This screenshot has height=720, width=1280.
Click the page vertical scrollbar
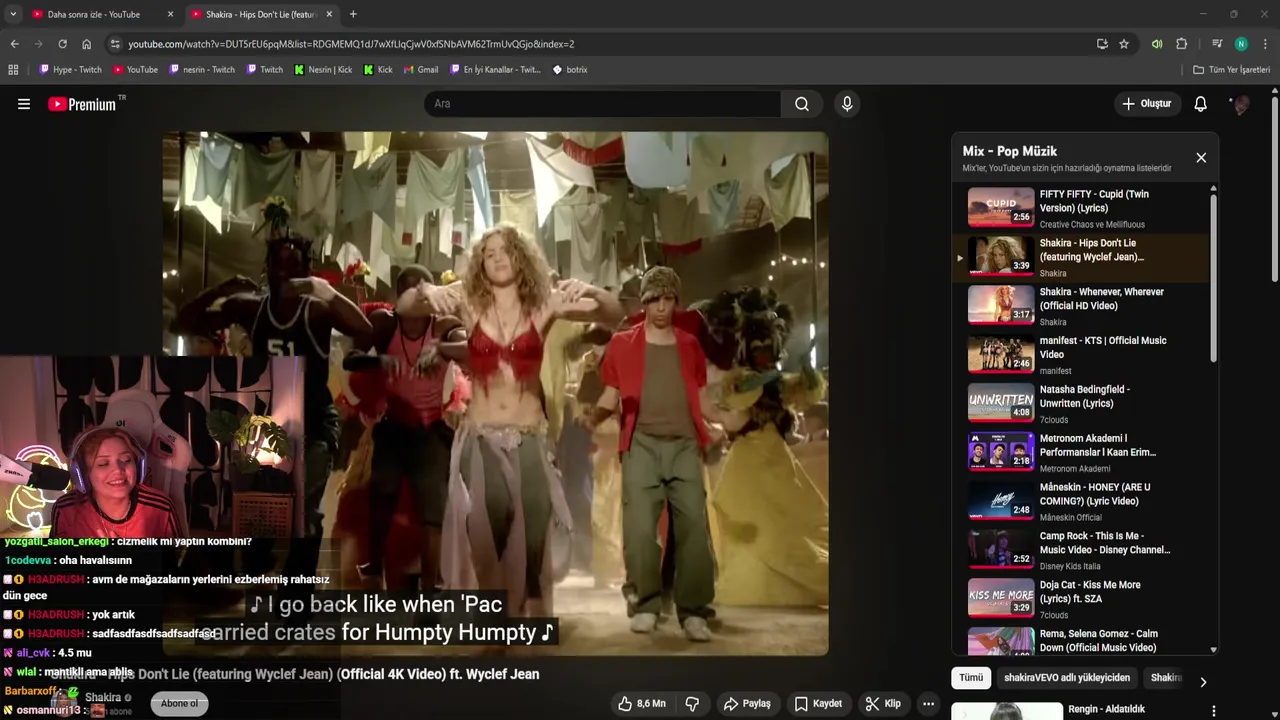pyautogui.click(x=1275, y=190)
